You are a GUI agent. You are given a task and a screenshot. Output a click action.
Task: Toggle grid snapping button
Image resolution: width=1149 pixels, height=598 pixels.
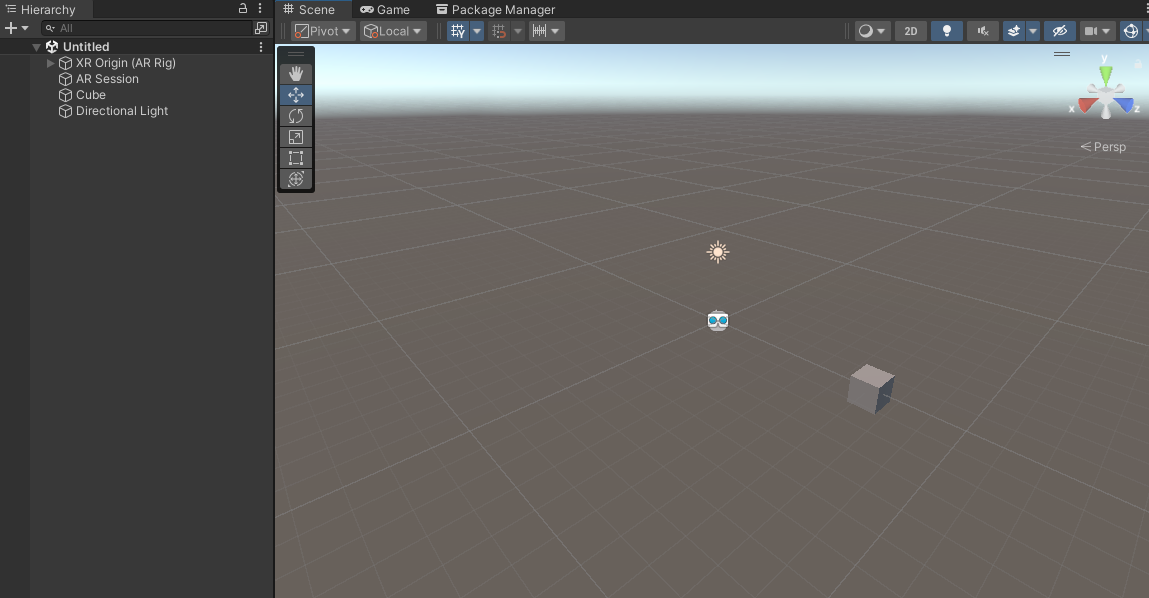(x=499, y=31)
